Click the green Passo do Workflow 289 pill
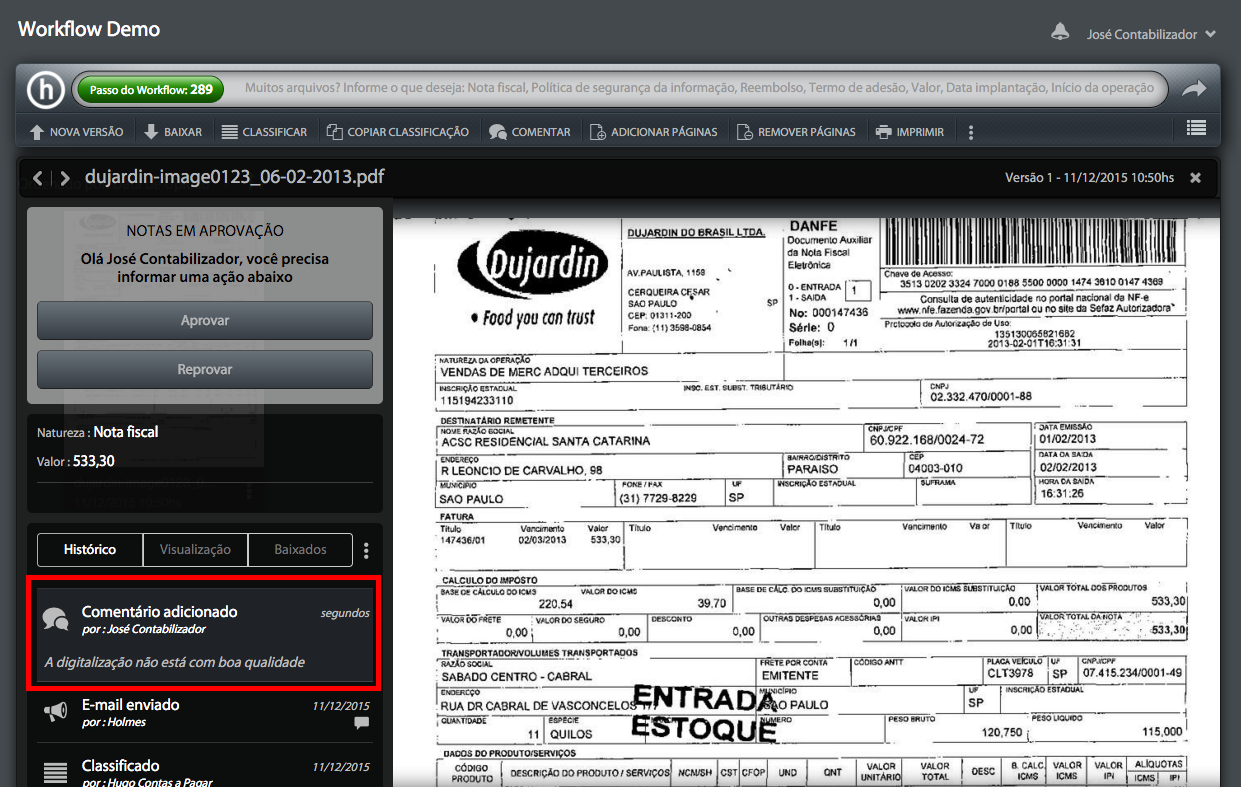 point(151,89)
